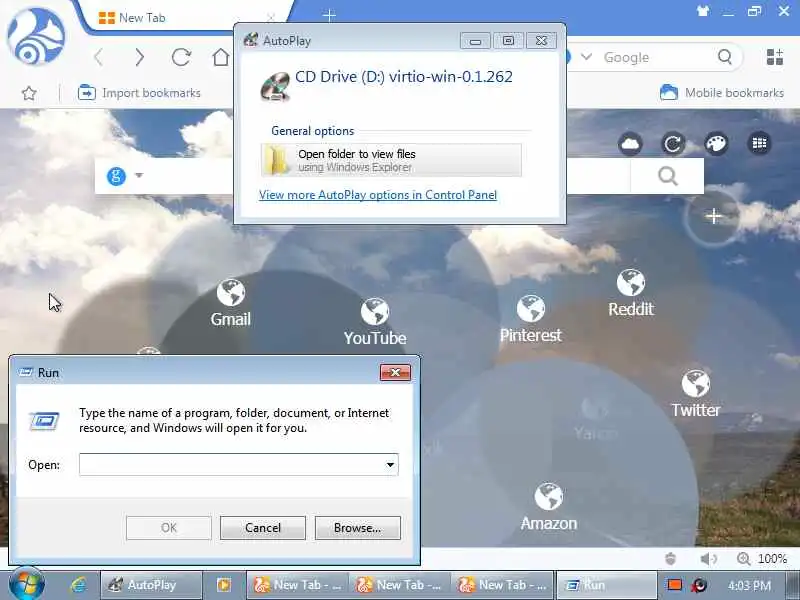Click the UC Browser squirrel logo

[36, 37]
